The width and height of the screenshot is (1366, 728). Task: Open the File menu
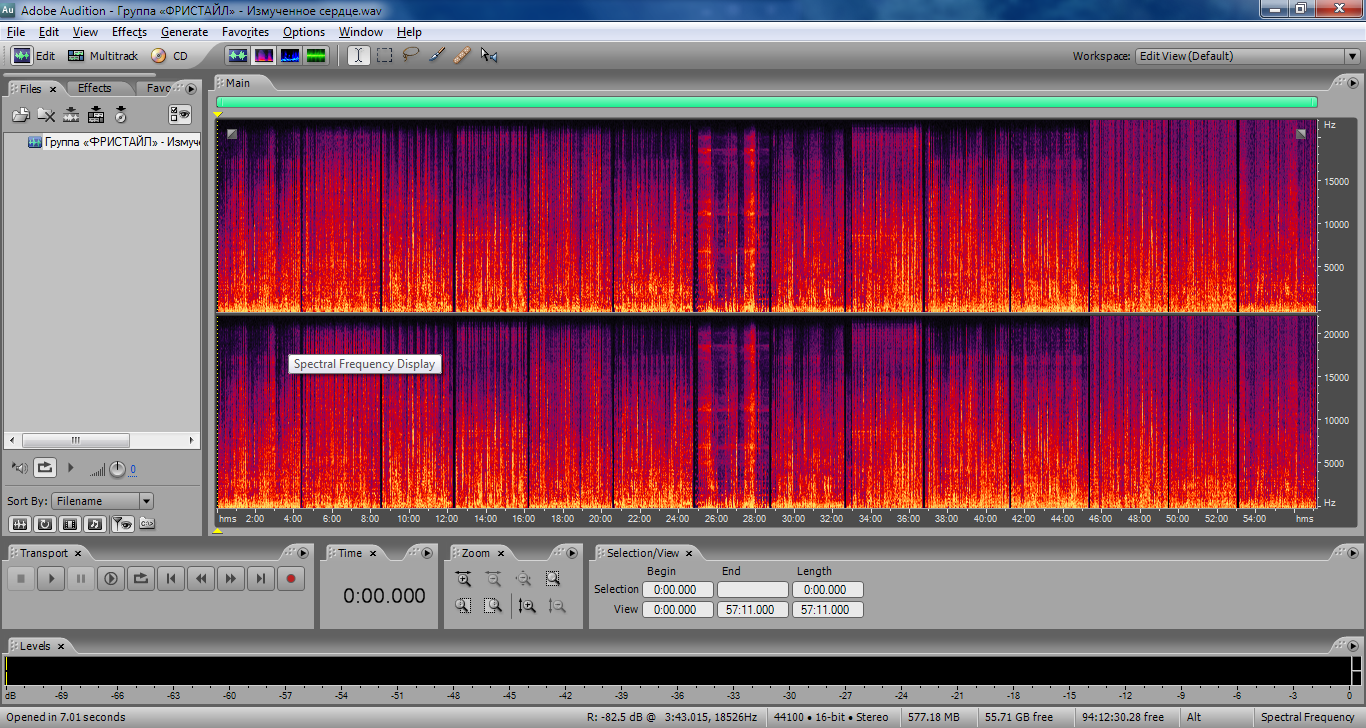click(x=16, y=32)
